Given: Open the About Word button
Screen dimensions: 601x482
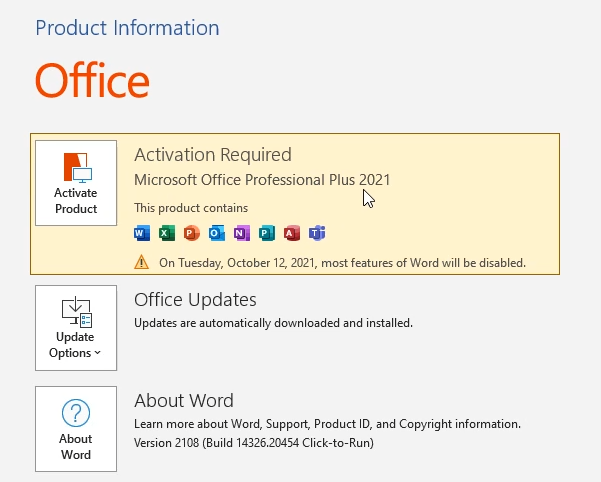Looking at the screenshot, I should tap(76, 429).
